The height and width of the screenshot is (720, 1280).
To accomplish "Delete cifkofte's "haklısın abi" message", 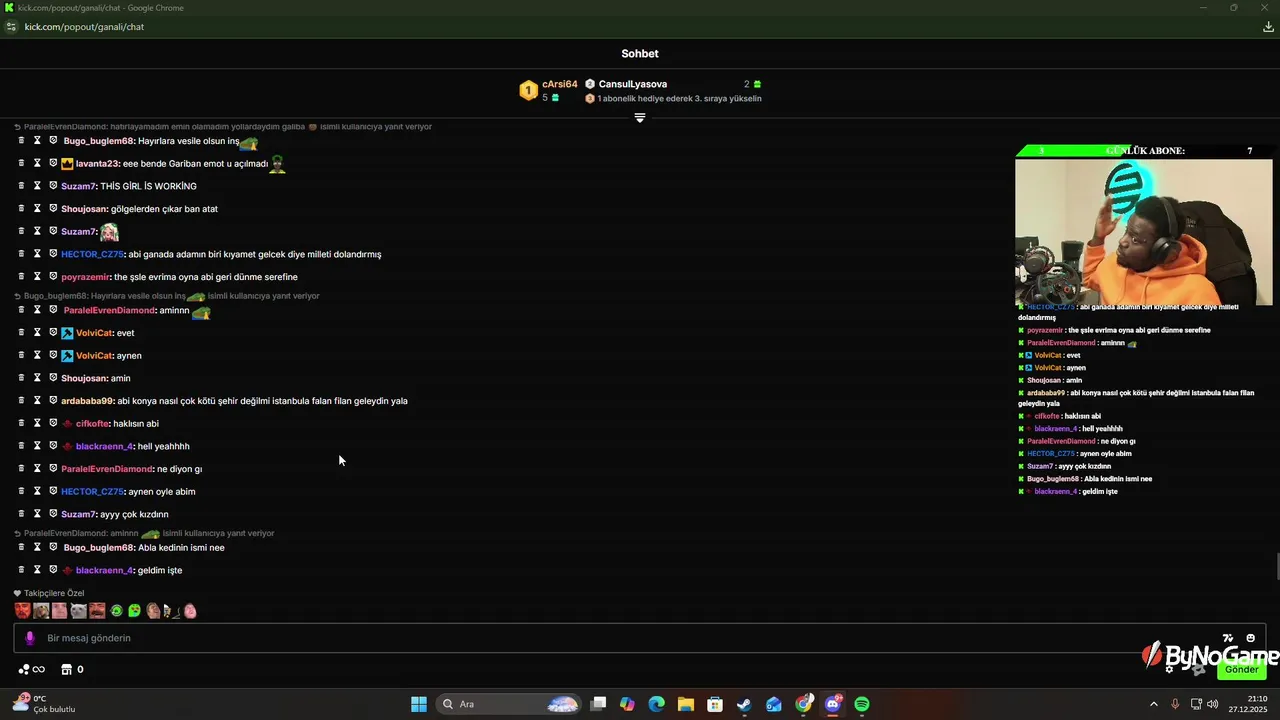I will point(21,424).
